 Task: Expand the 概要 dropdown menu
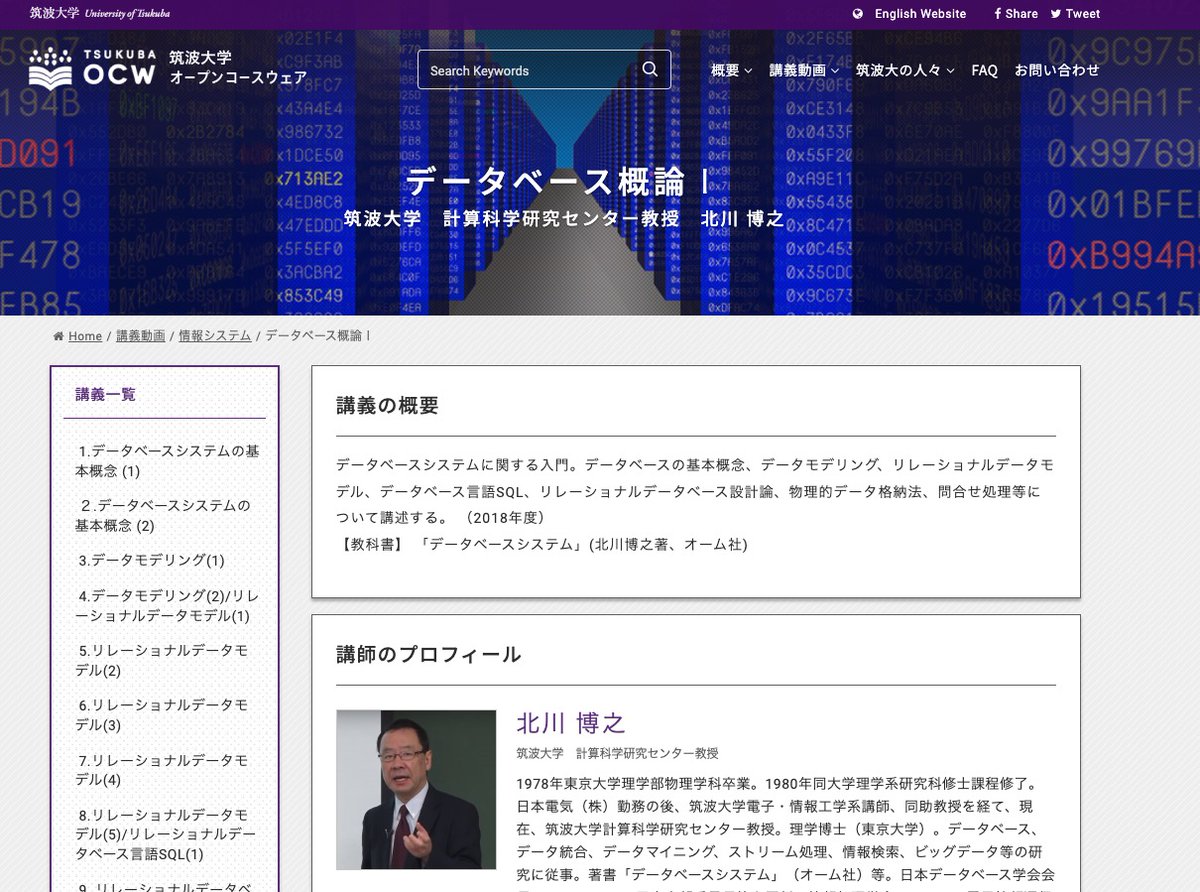pyautogui.click(x=731, y=70)
